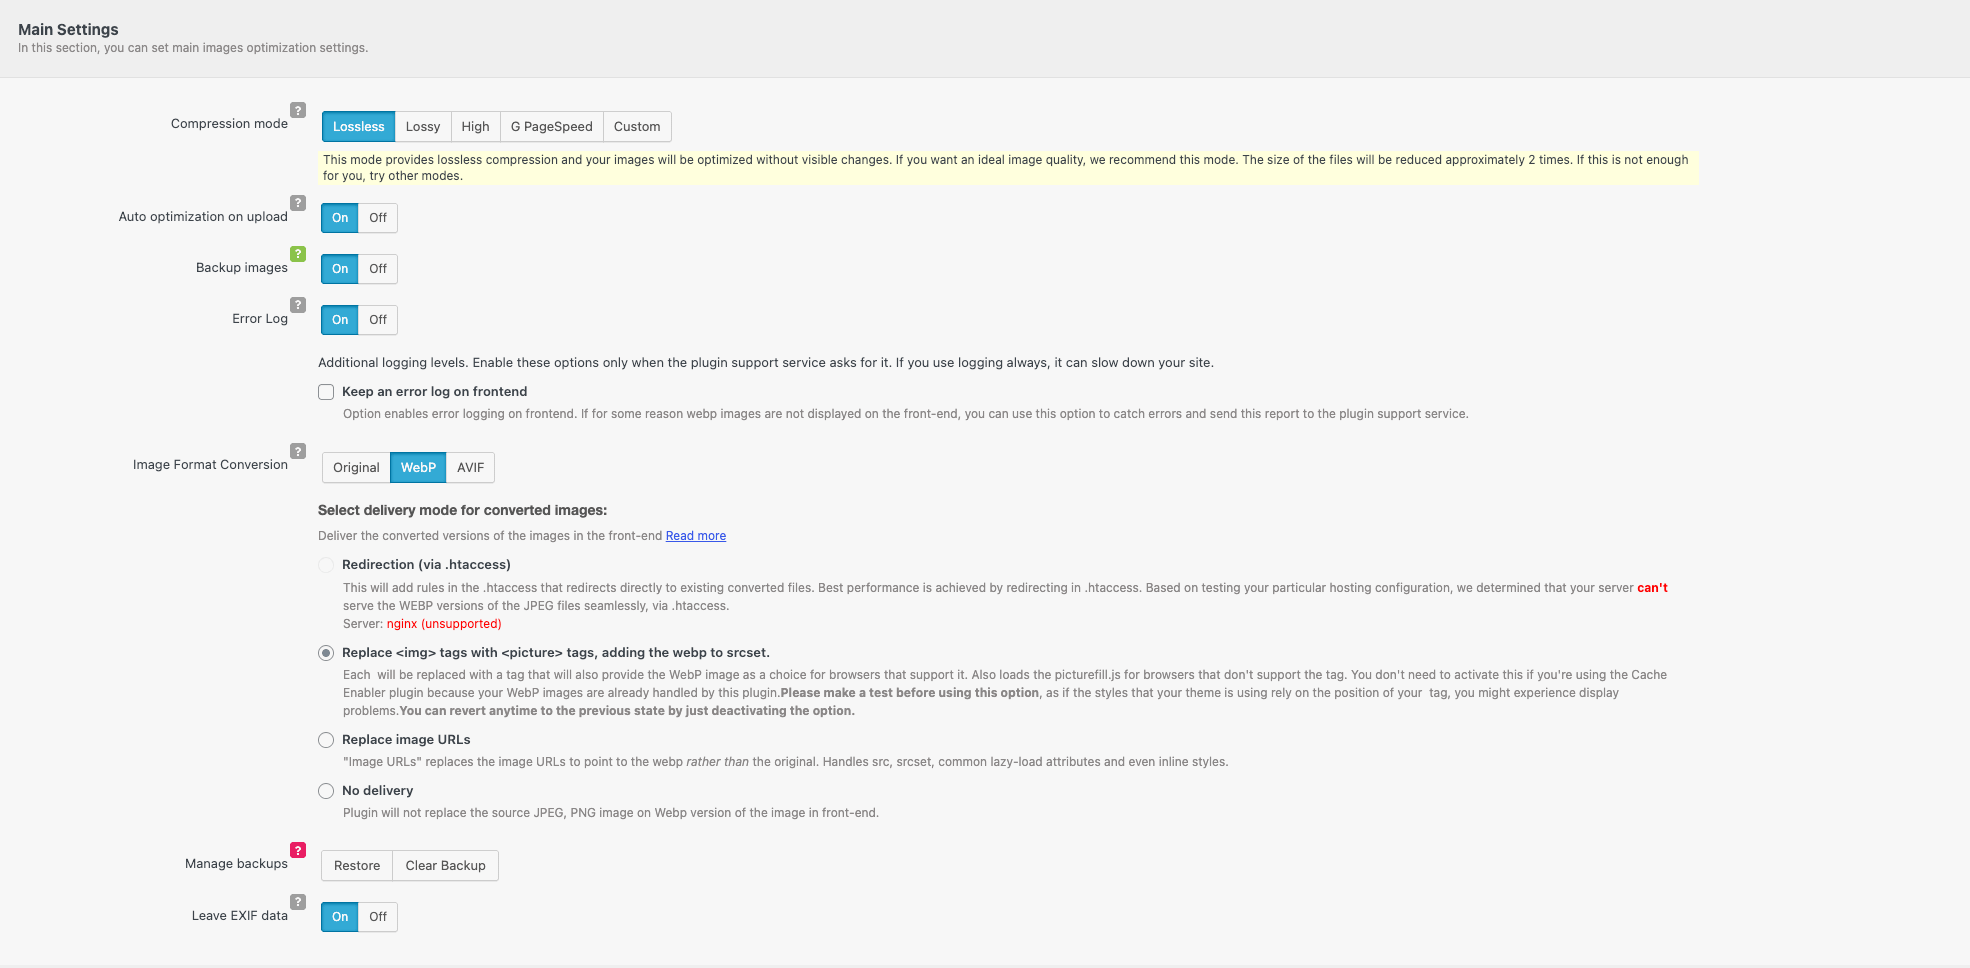The height and width of the screenshot is (968, 1970).
Task: Switch compression mode to Lossy
Action: pyautogui.click(x=423, y=127)
